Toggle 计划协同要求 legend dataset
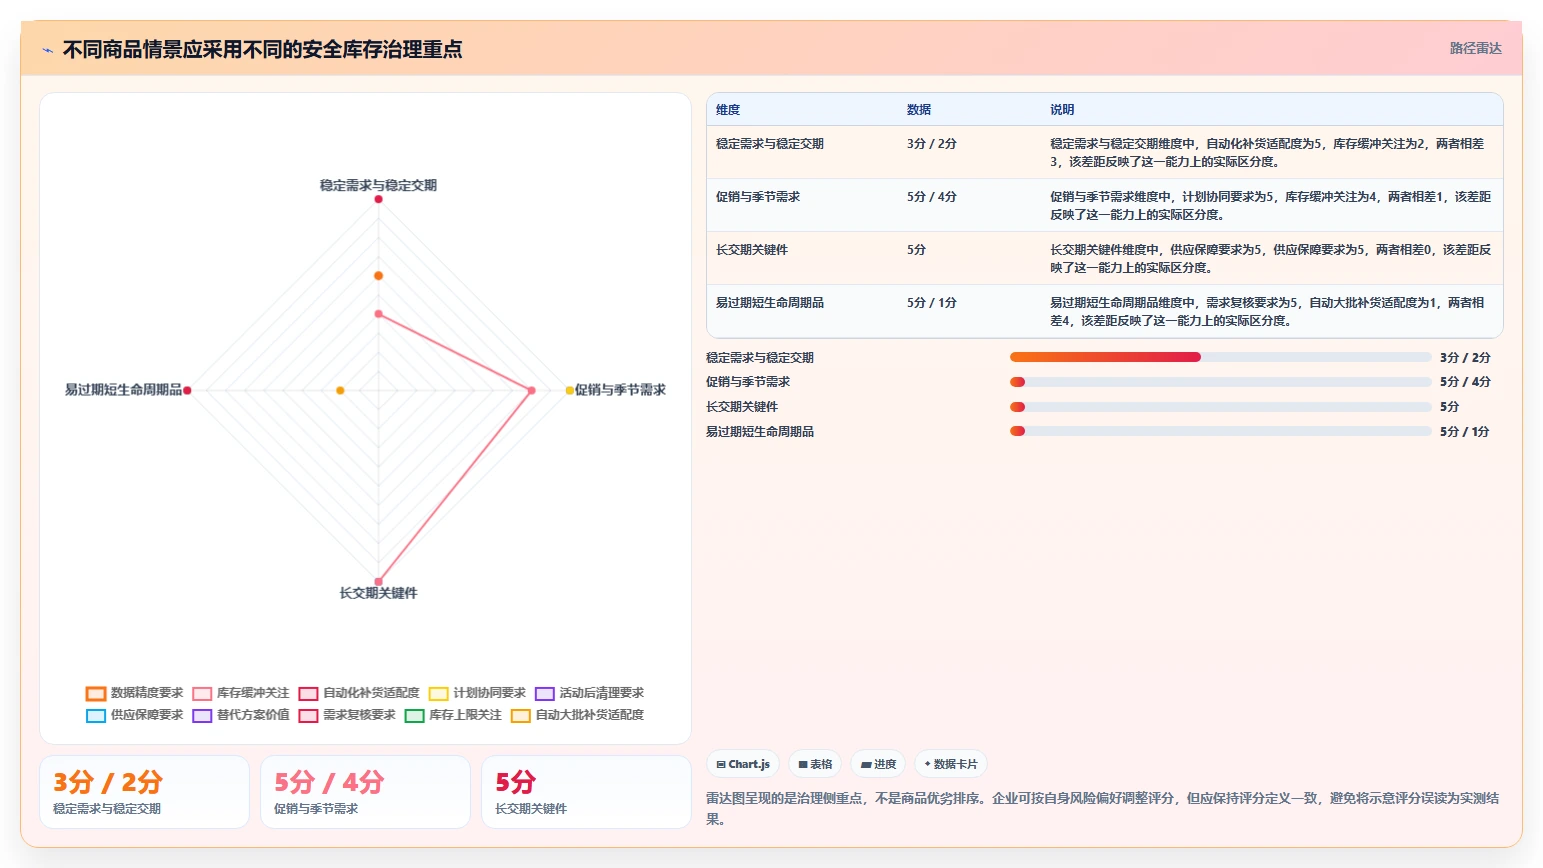1543x868 pixels. pos(477,693)
